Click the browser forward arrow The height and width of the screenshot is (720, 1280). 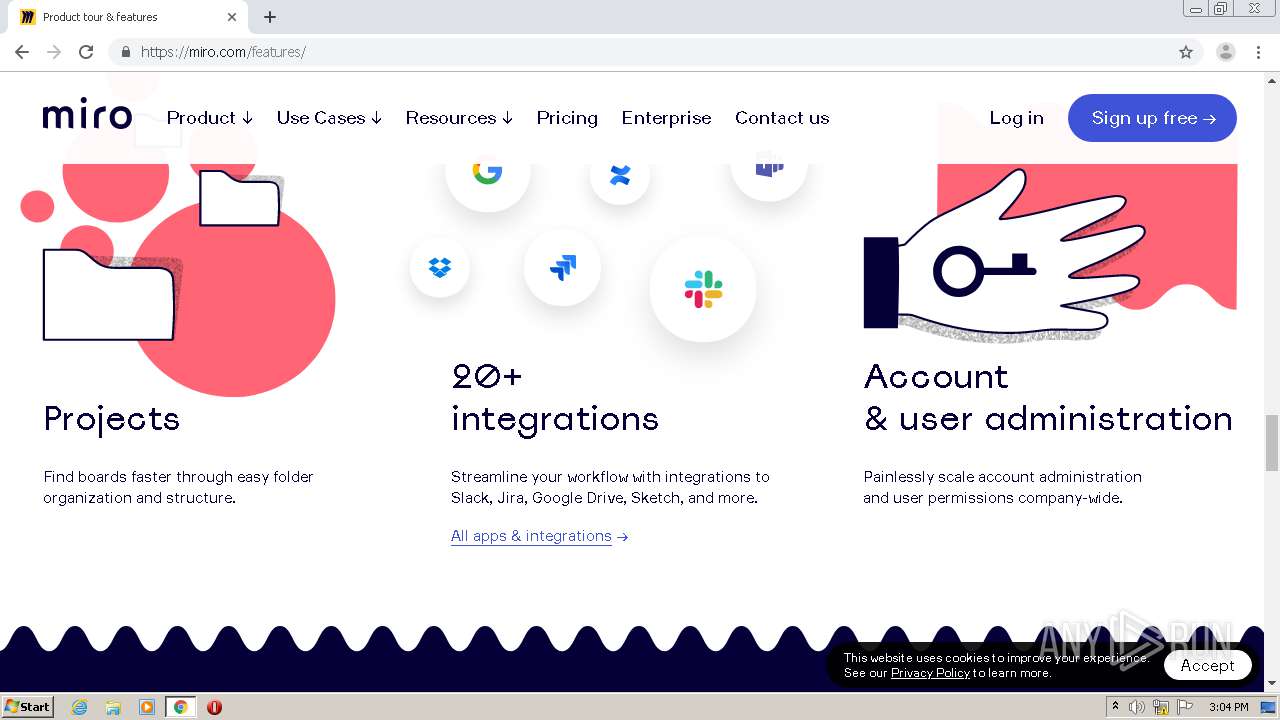(54, 52)
